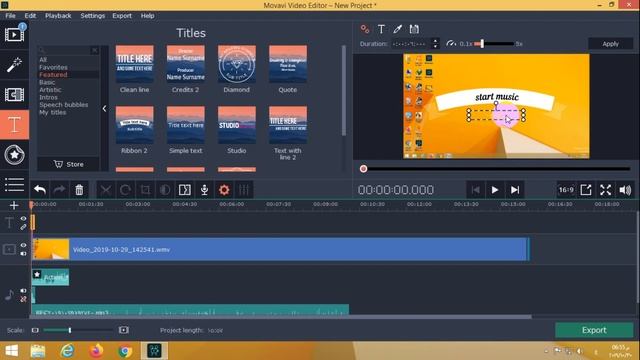Screen dimensions: 640x360
Task: Open Clip properties icon above preview
Action: point(365,29)
